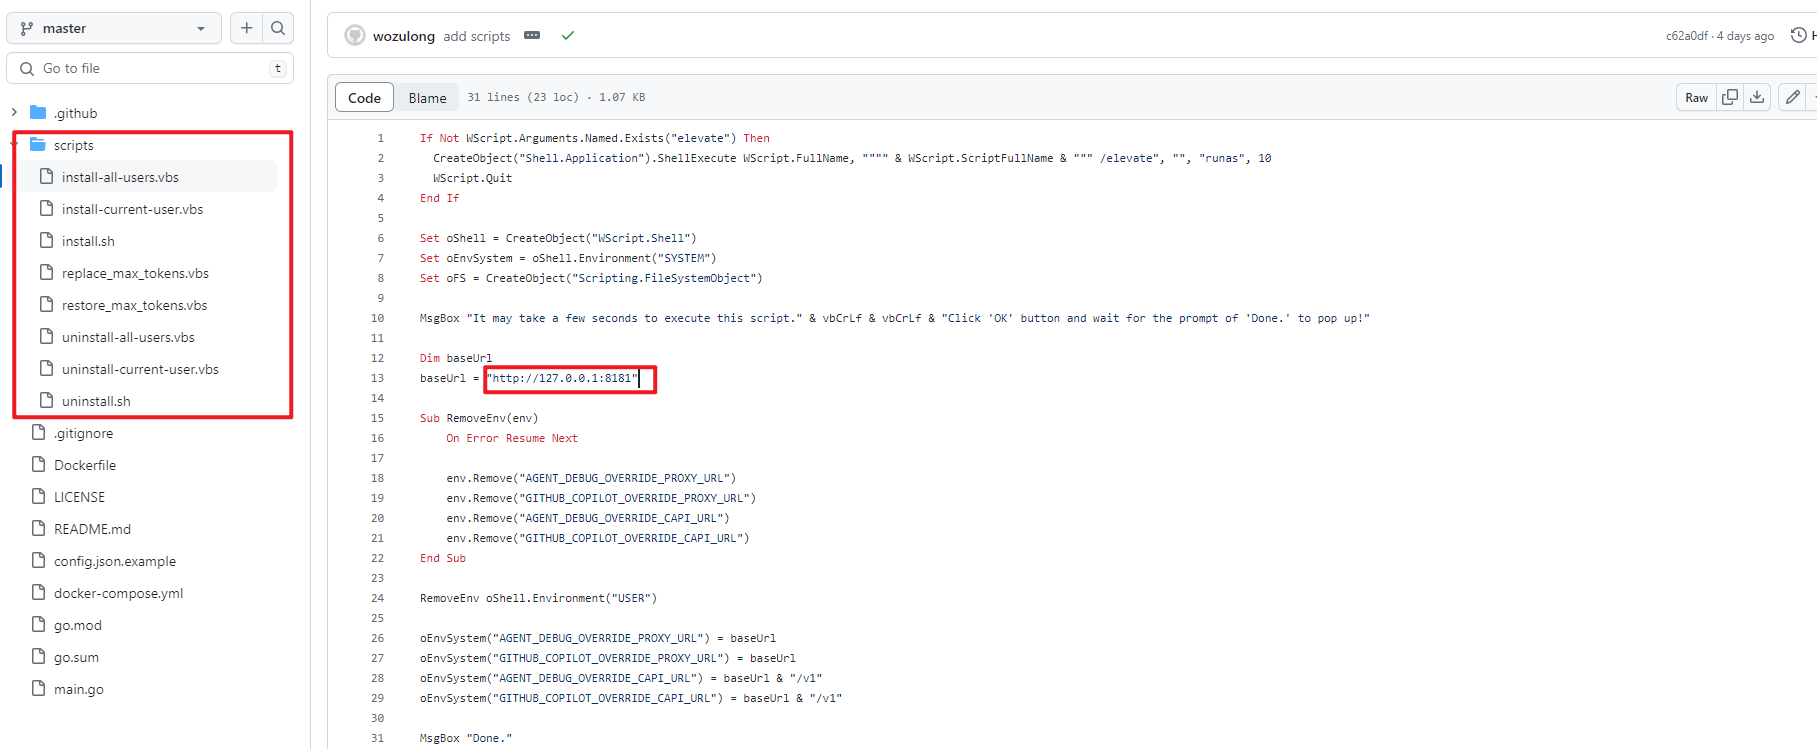Click the file icon beside go.sum
1817x749 pixels.
(x=39, y=656)
